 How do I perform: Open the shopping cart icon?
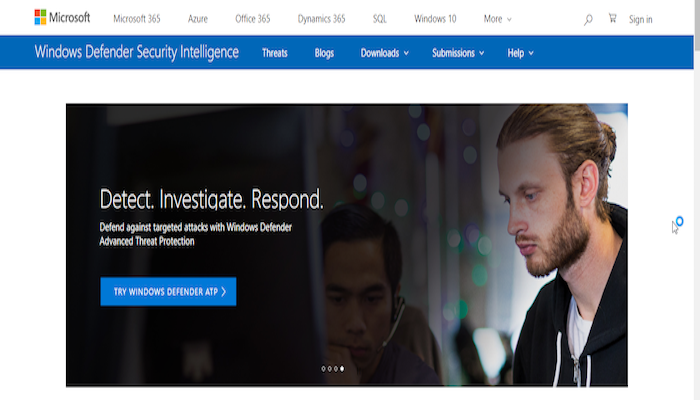coord(612,18)
